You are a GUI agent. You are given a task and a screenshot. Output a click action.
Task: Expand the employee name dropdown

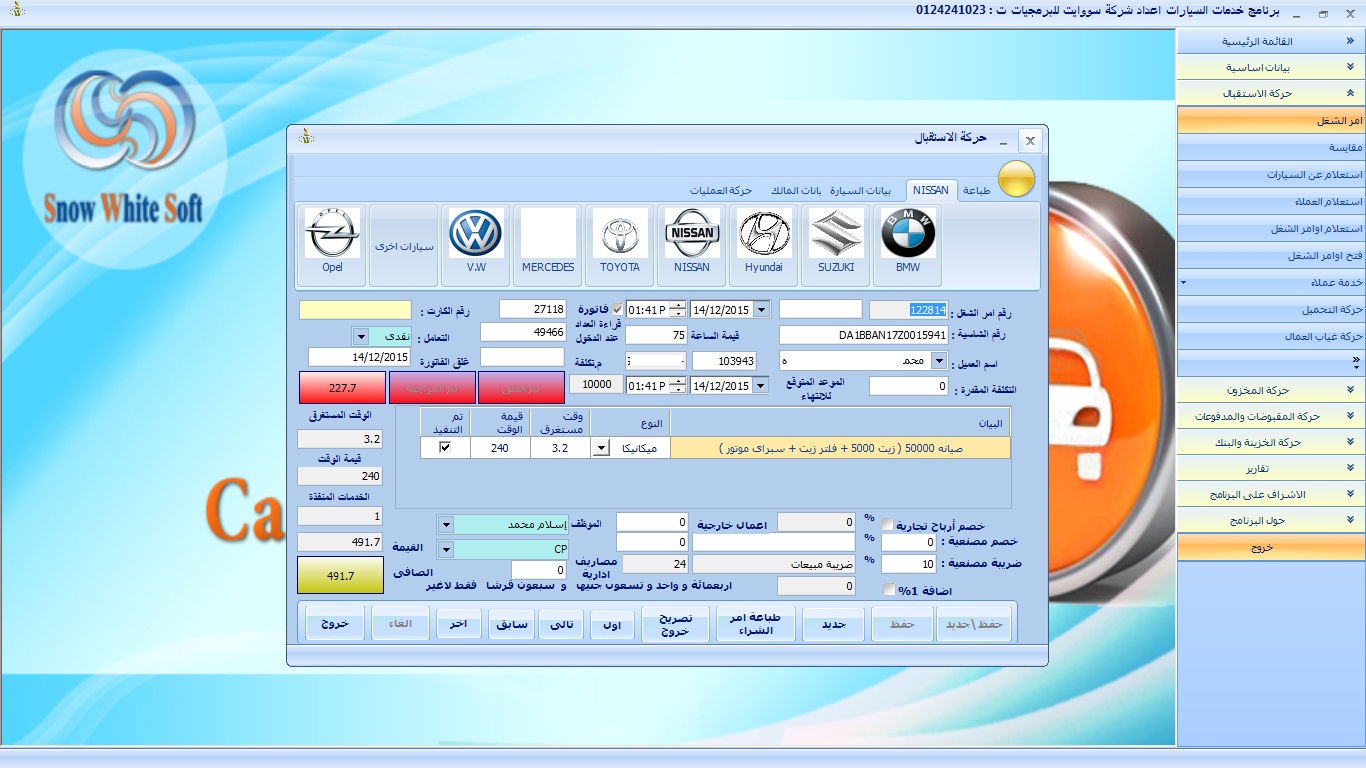tap(446, 525)
